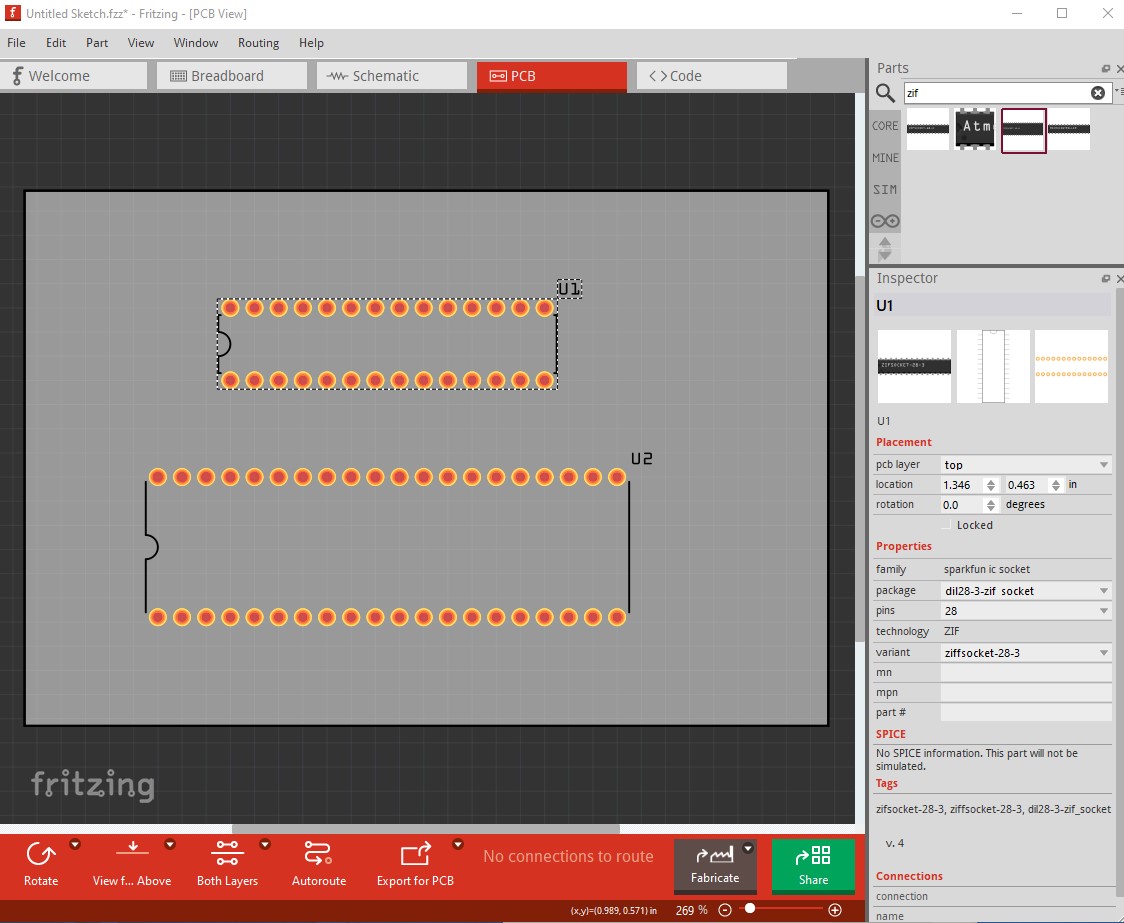
Task: Clear the parts search text
Action: (x=1098, y=92)
